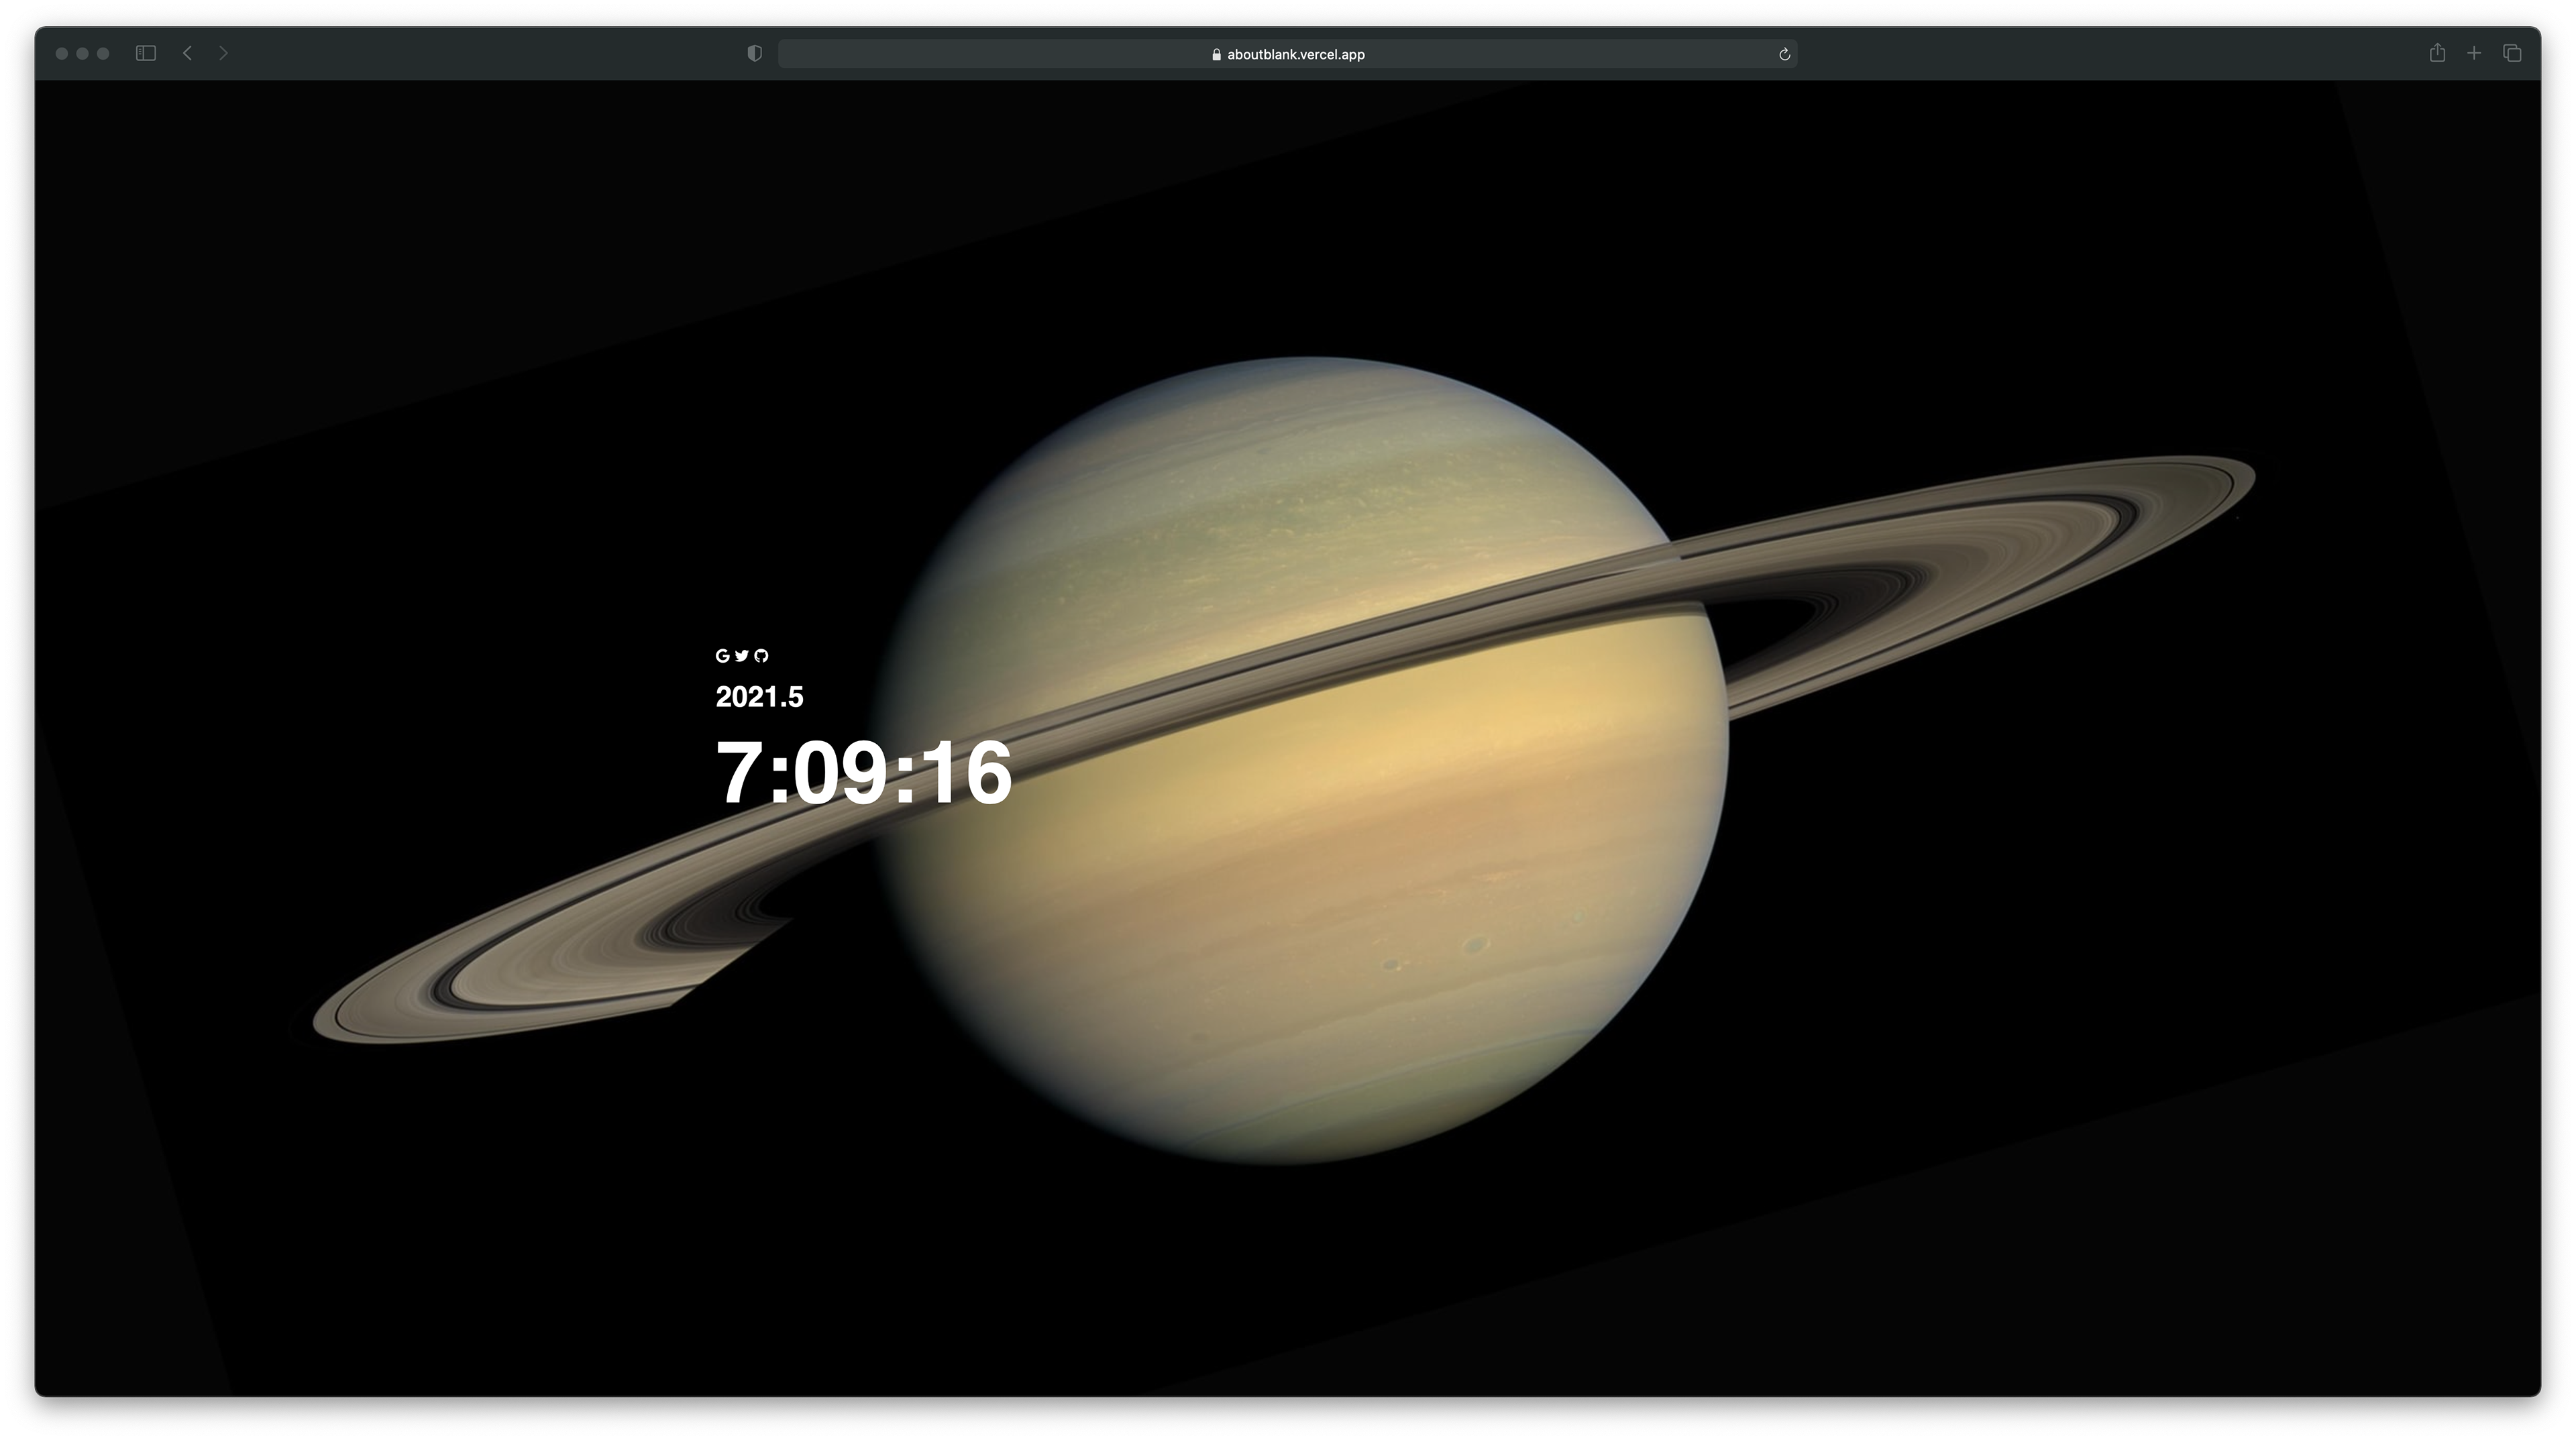Image resolution: width=2576 pixels, height=1440 pixels.
Task: Minimize the Safari window
Action: coord(83,54)
